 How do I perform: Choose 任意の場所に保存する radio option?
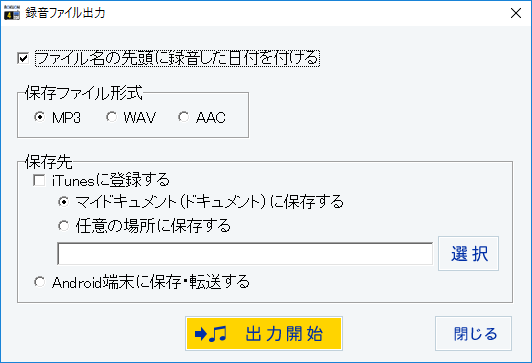pos(63,226)
